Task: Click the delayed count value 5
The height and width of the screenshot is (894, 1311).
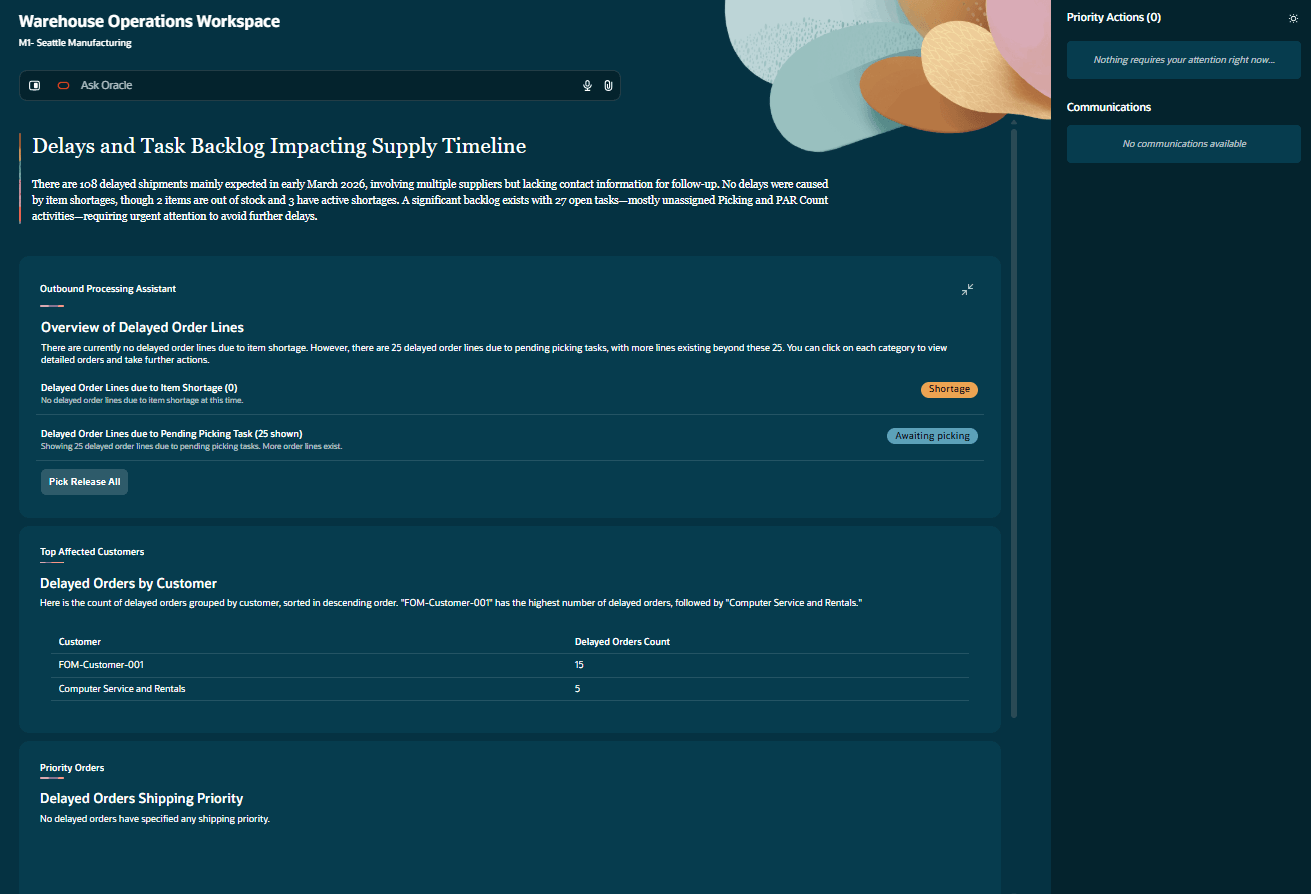Action: point(577,689)
